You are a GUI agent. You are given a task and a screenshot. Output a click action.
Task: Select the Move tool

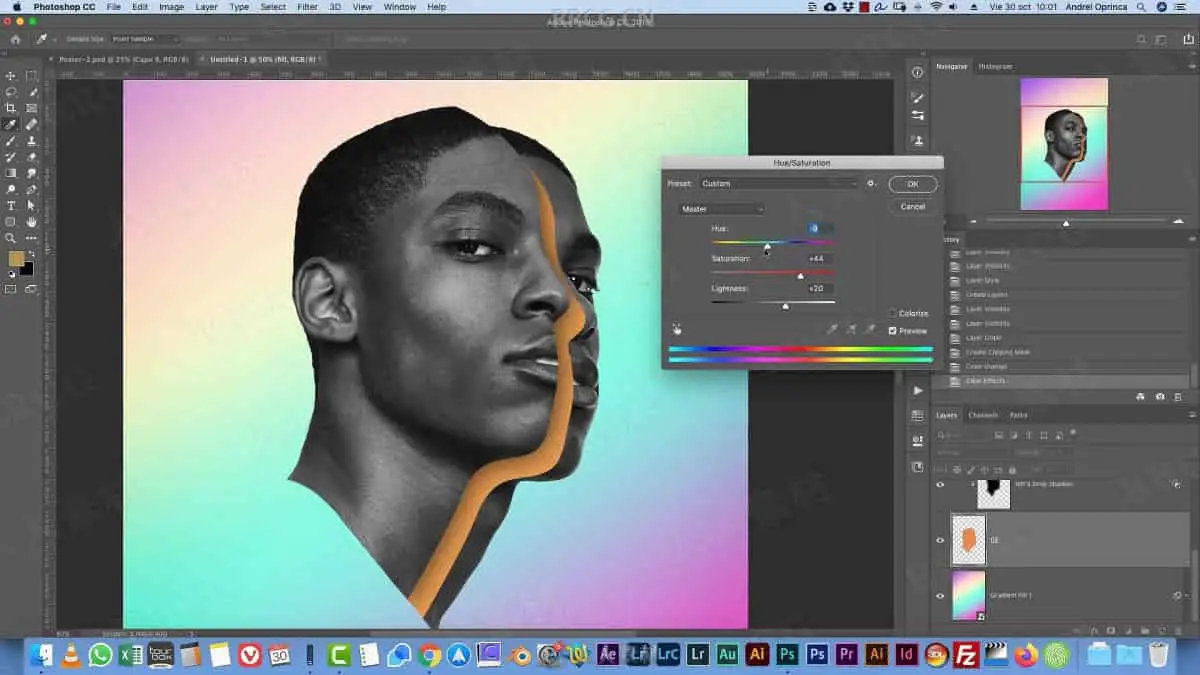pos(11,76)
